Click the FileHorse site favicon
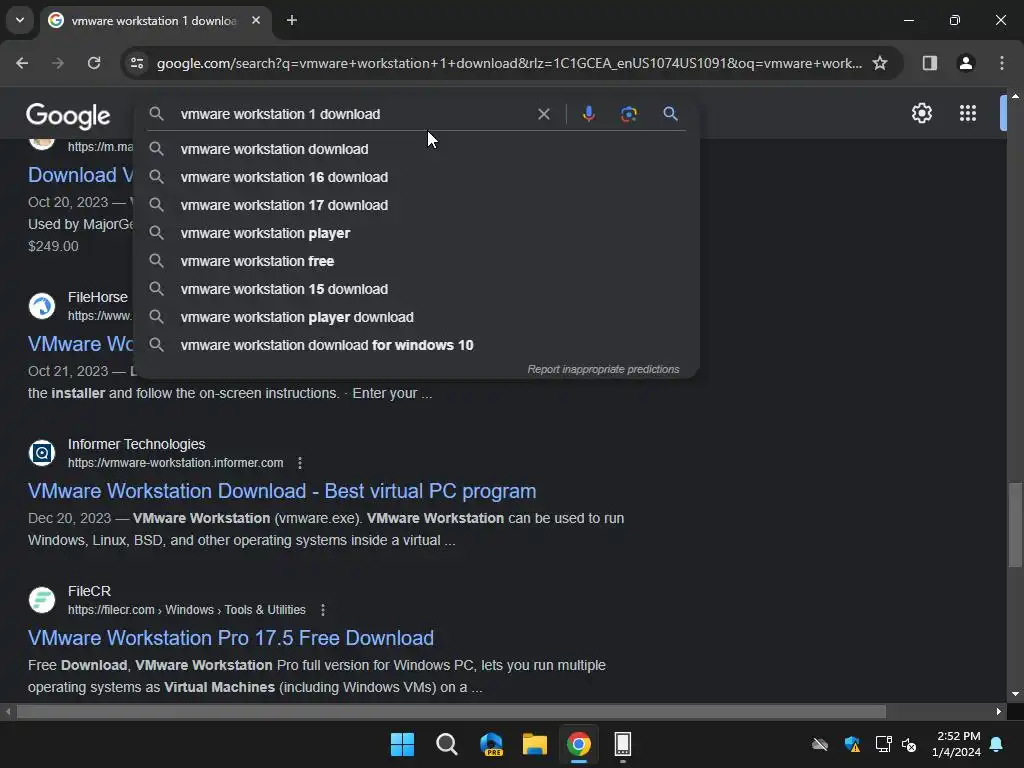The width and height of the screenshot is (1024, 768). 42,306
